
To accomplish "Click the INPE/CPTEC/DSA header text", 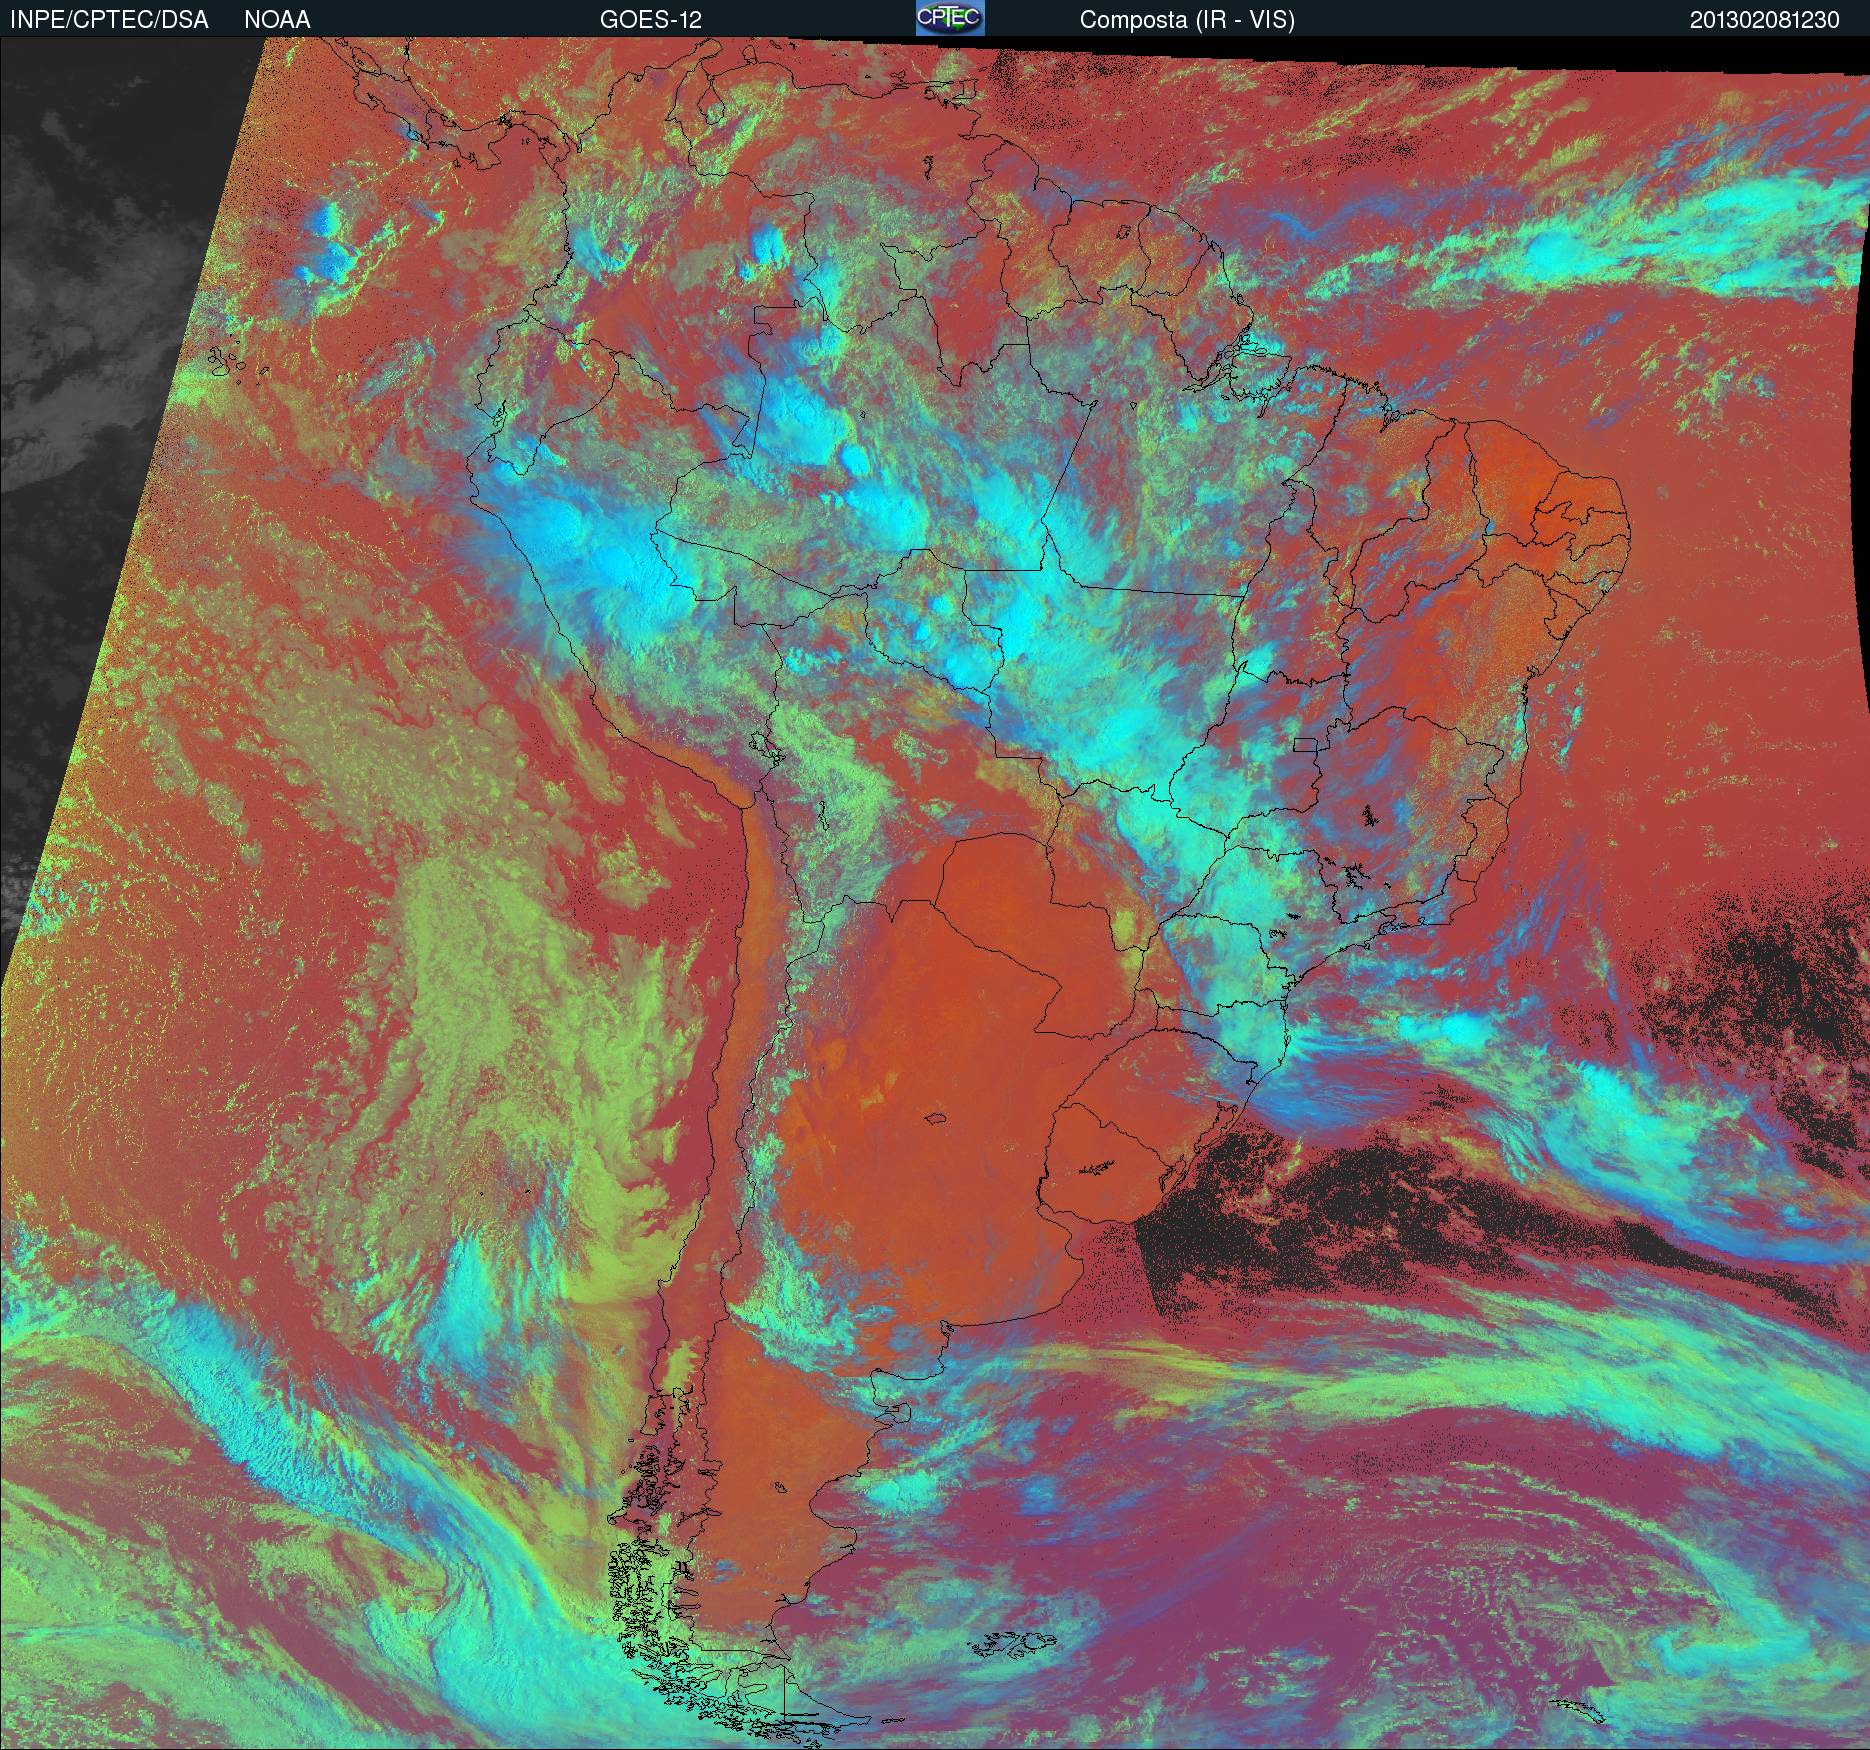I will [x=109, y=20].
